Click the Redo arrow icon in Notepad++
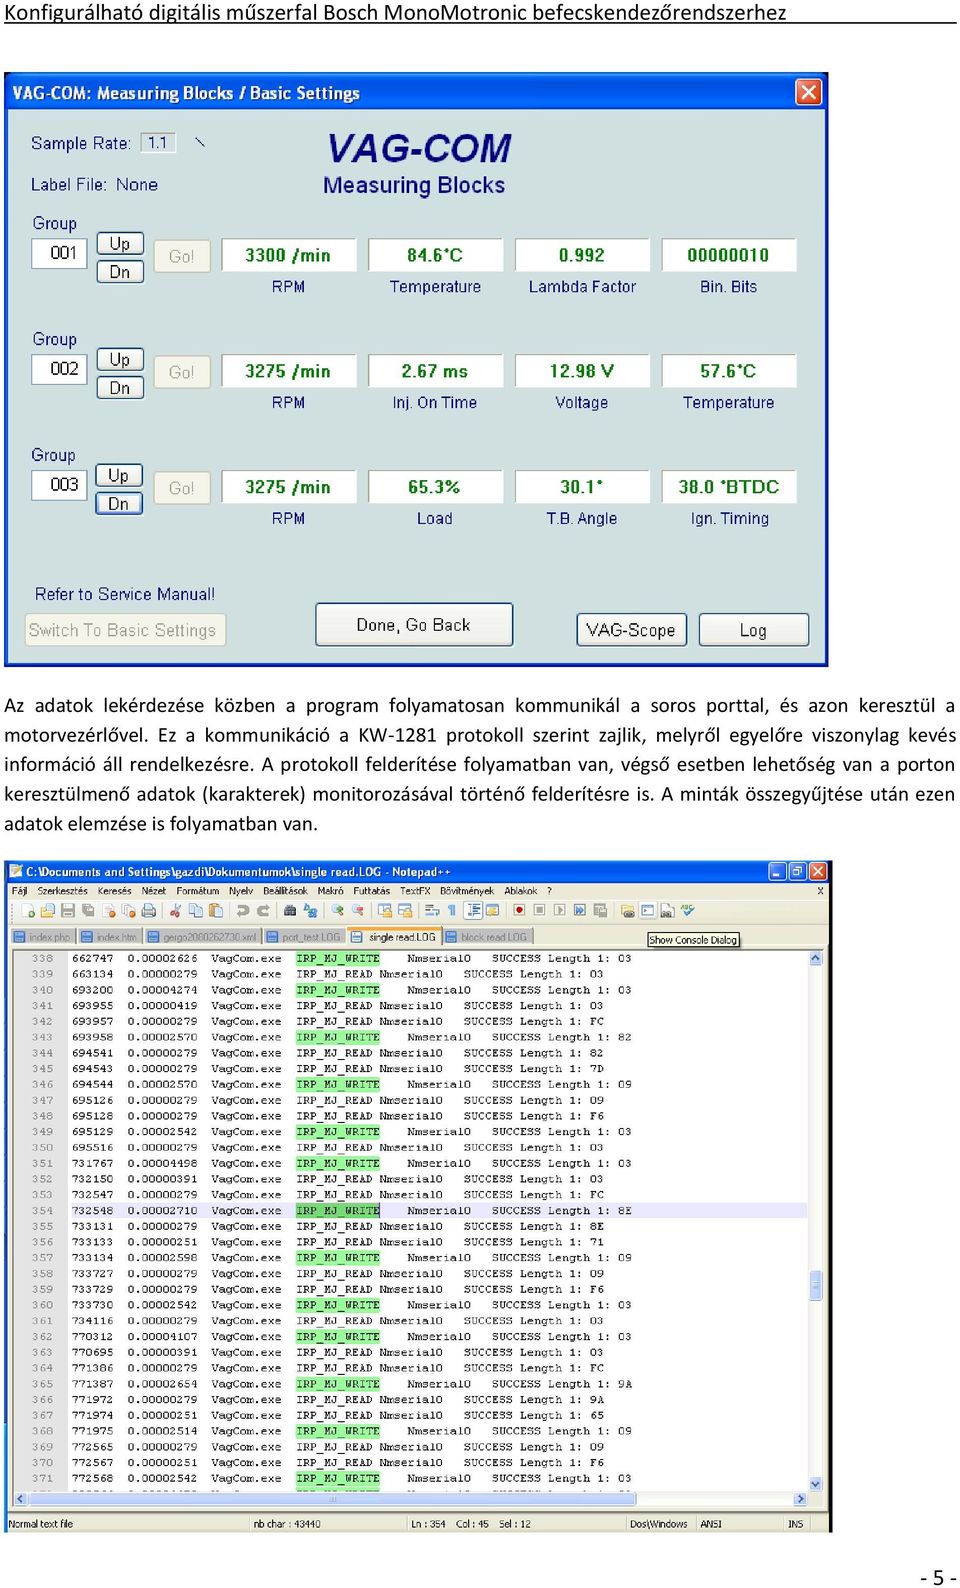The image size is (960, 1588). tap(263, 911)
